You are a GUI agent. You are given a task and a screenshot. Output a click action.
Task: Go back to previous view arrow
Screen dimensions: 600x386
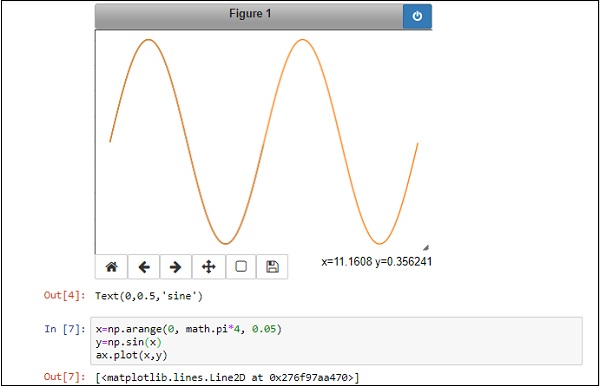(x=144, y=267)
